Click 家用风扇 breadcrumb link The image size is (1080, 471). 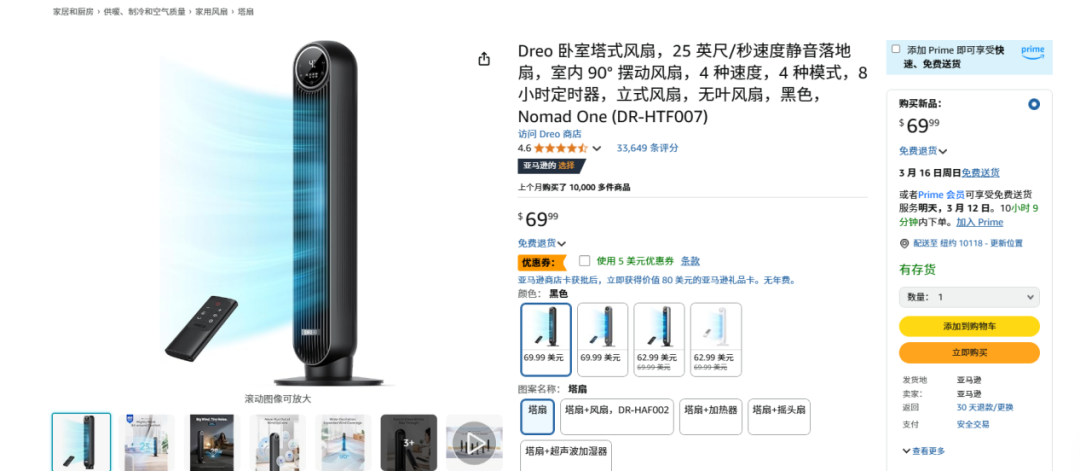pos(212,12)
